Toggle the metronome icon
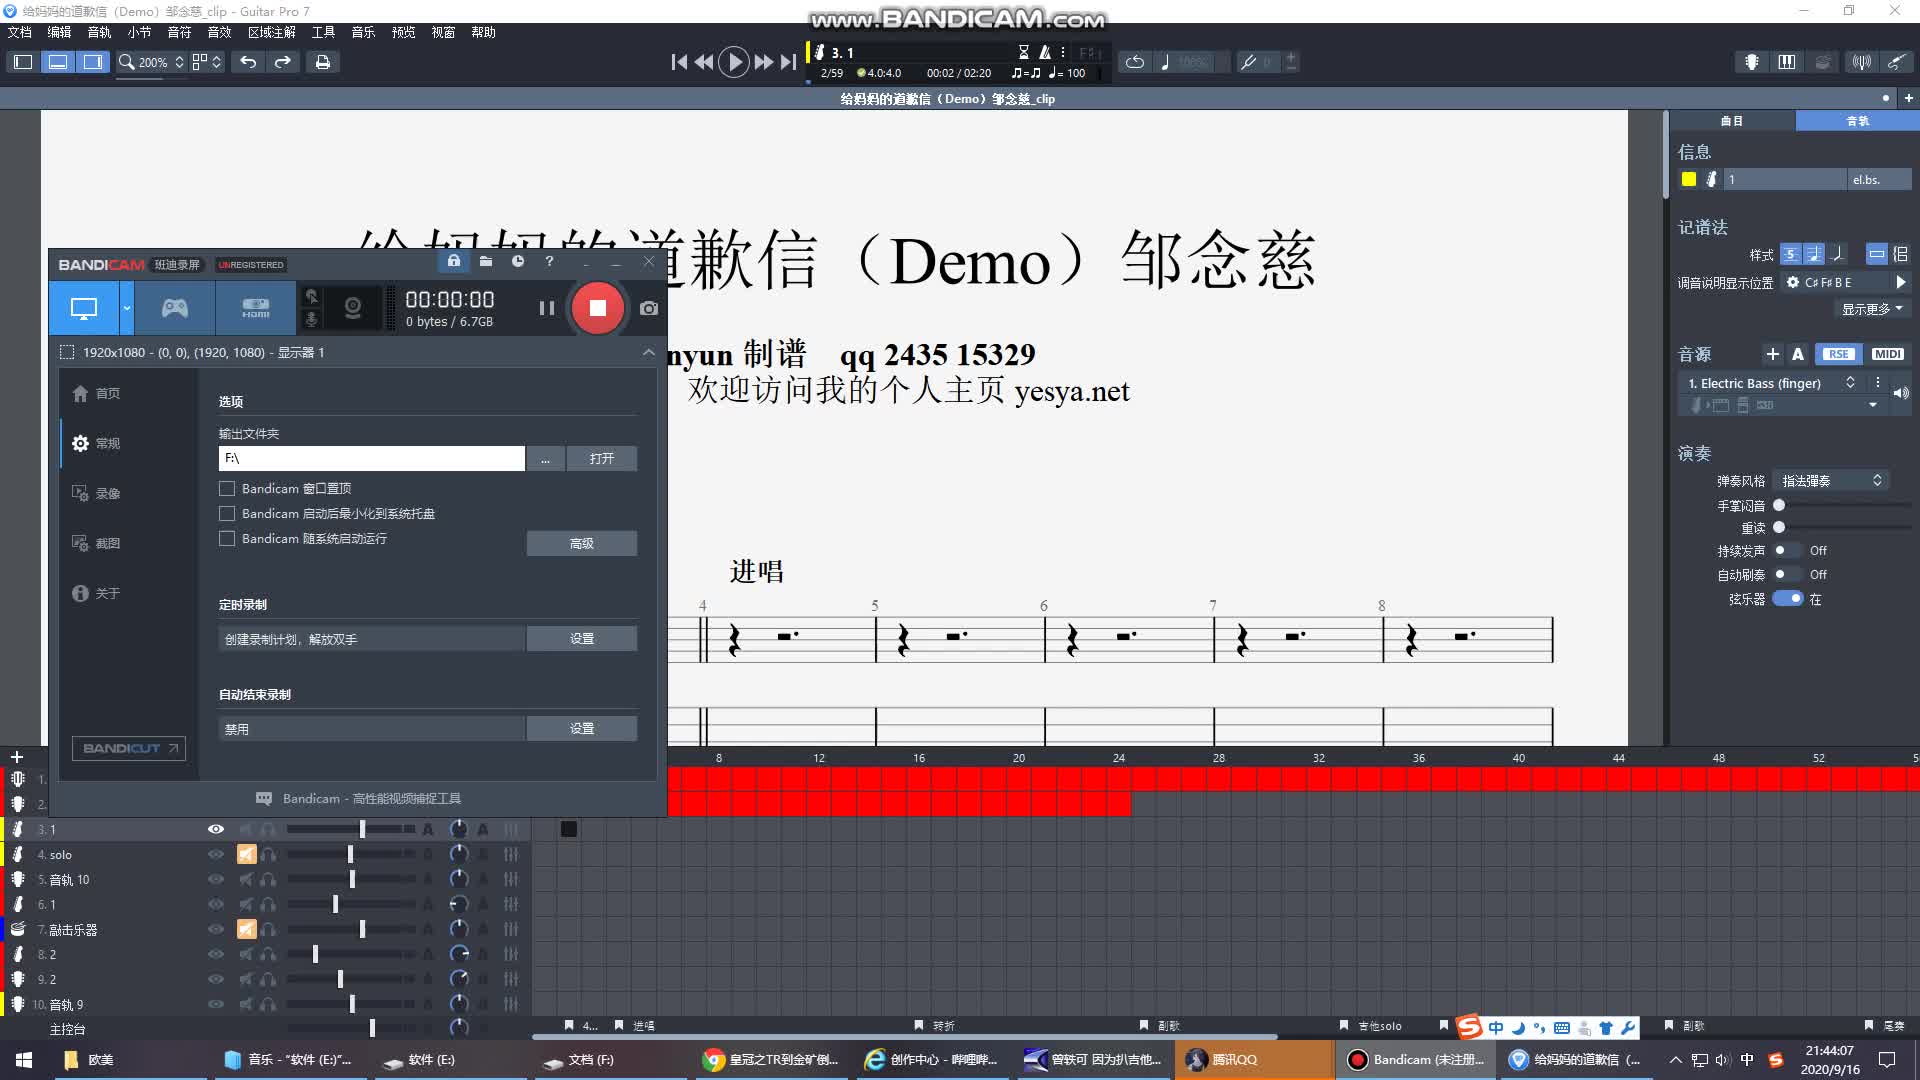The image size is (1920, 1080). [1044, 52]
